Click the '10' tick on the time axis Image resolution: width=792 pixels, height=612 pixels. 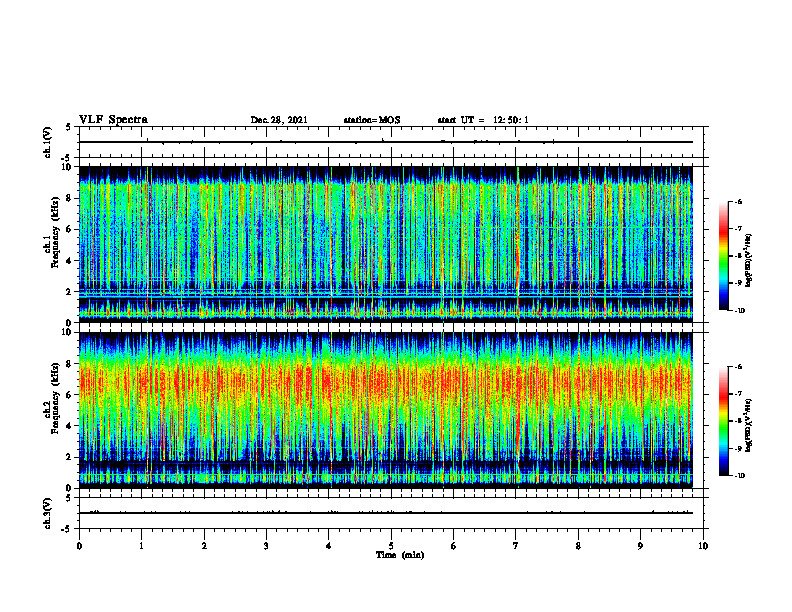[703, 546]
